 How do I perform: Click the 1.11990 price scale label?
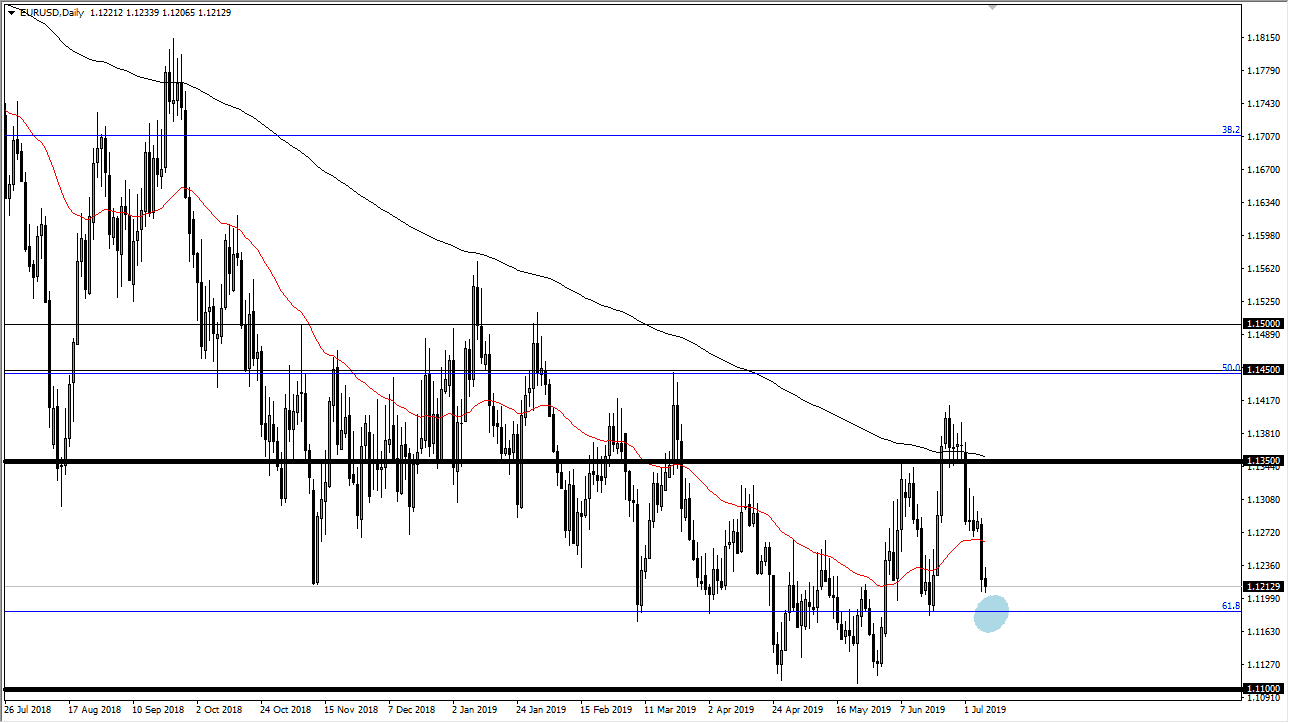[1265, 599]
